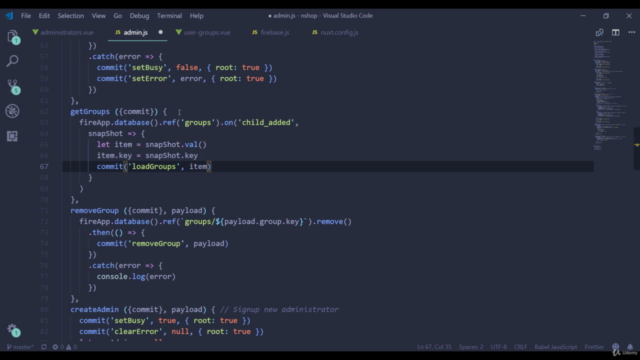Click 'loadGroups' string on line 67

(153, 167)
